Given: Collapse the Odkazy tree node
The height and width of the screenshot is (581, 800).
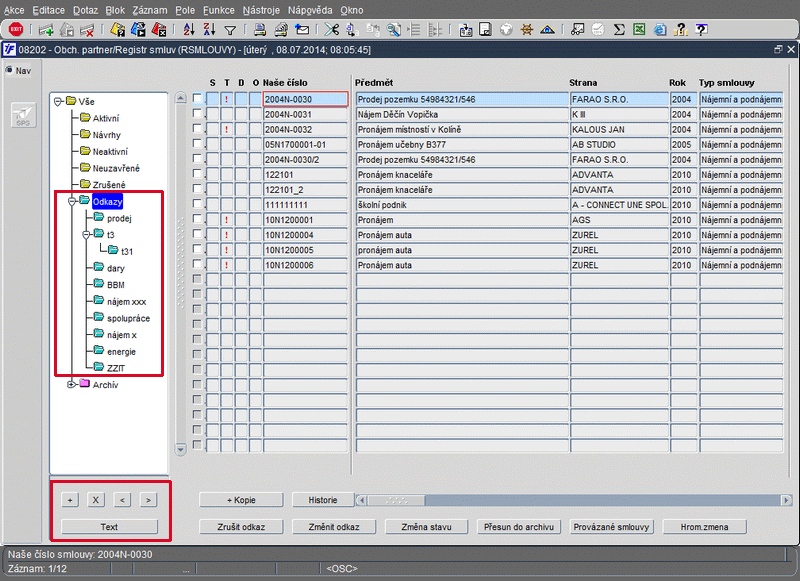Looking at the screenshot, I should 72,201.
